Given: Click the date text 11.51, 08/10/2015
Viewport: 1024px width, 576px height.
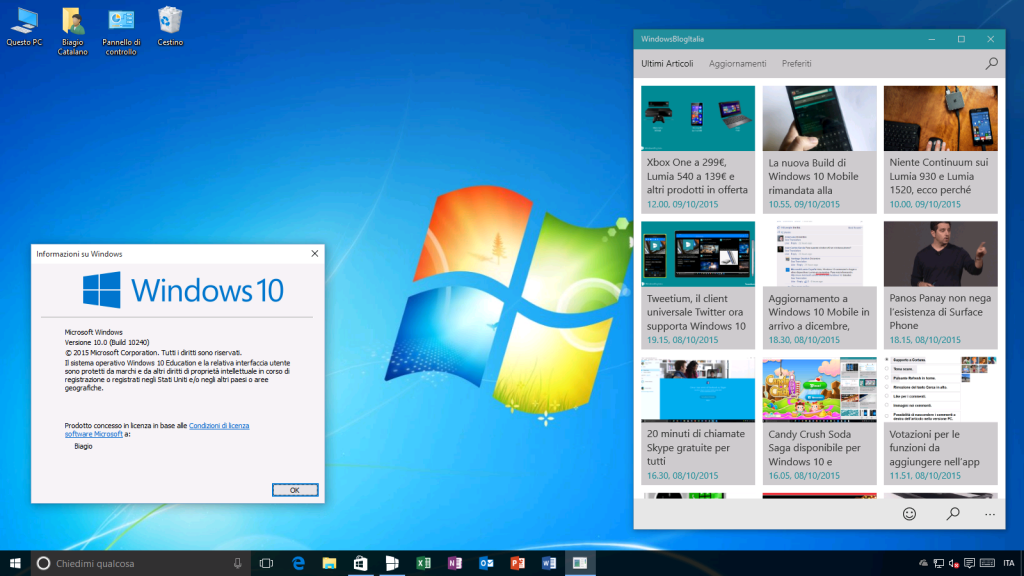Looking at the screenshot, I should pos(925,476).
